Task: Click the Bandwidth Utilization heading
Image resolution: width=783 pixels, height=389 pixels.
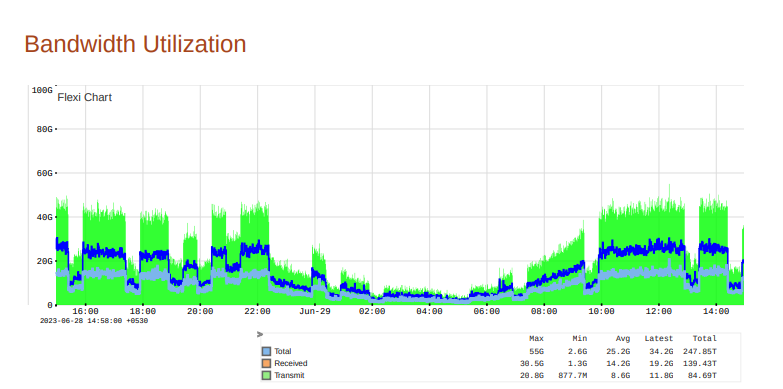Action: [135, 44]
